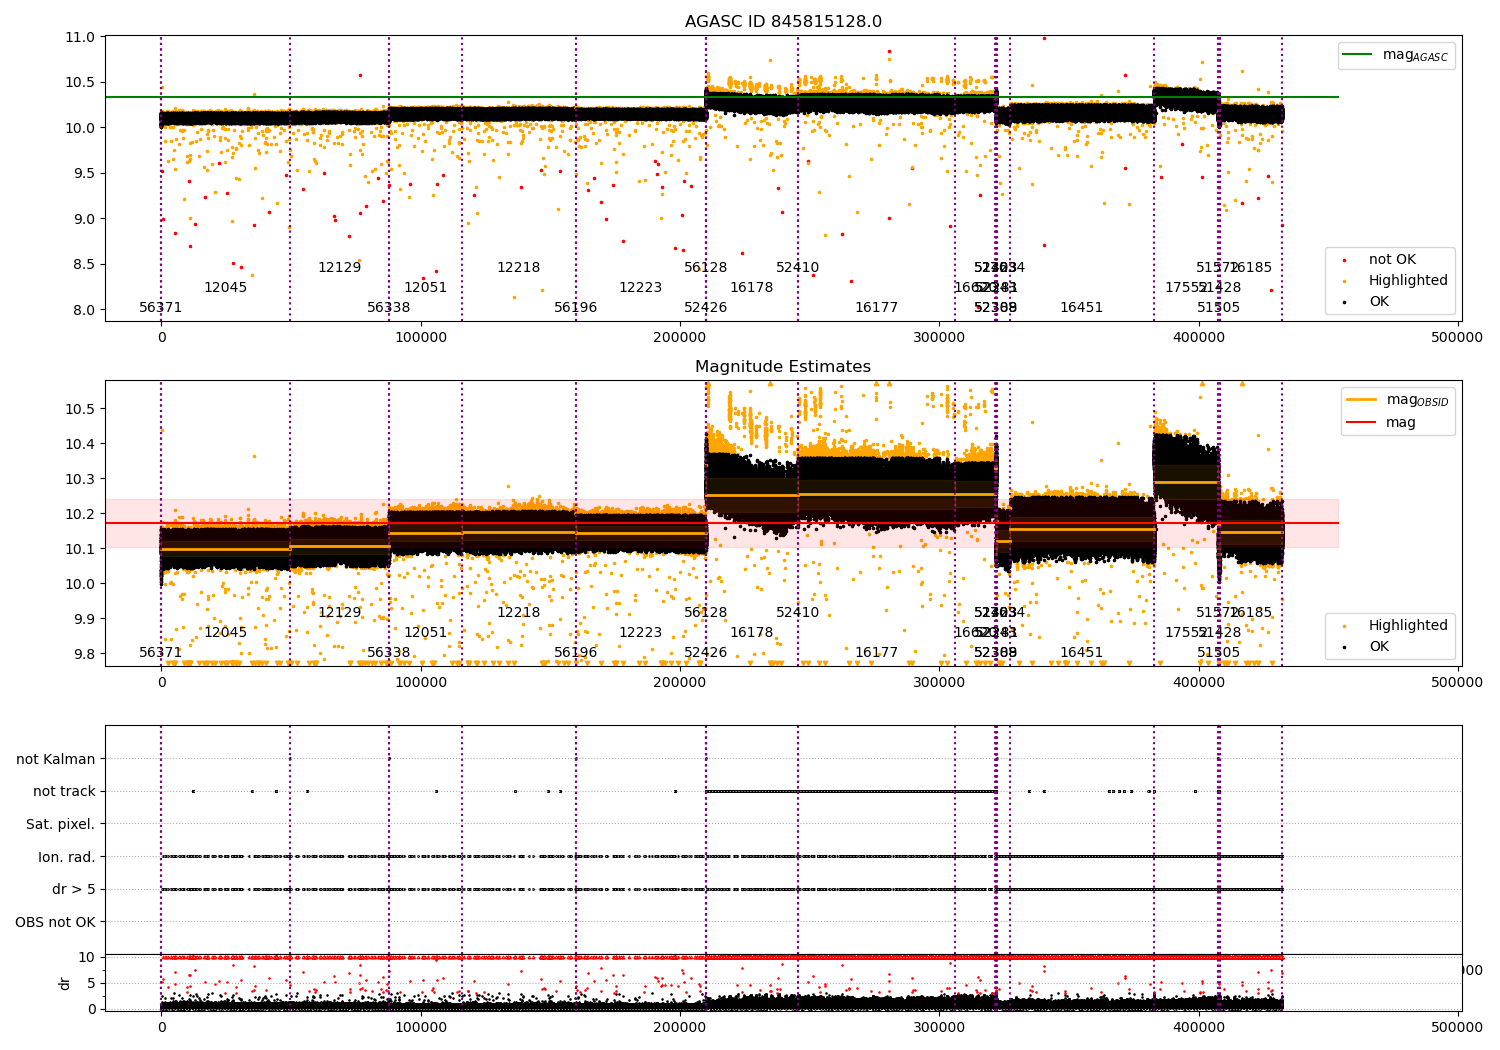Click the 500000 x-tick of the AGASC ID plot
This screenshot has width=1500, height=1050.
click(1458, 338)
